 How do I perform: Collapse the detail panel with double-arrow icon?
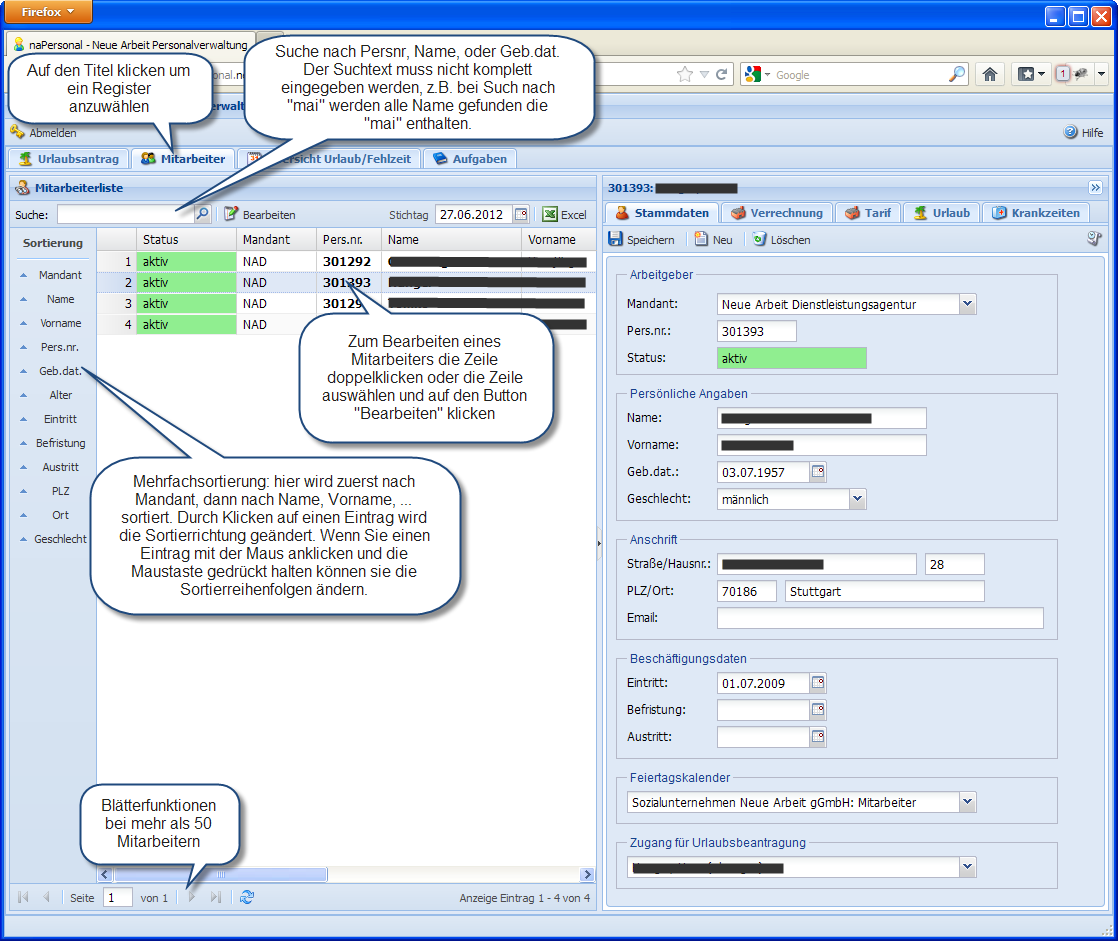click(1095, 187)
